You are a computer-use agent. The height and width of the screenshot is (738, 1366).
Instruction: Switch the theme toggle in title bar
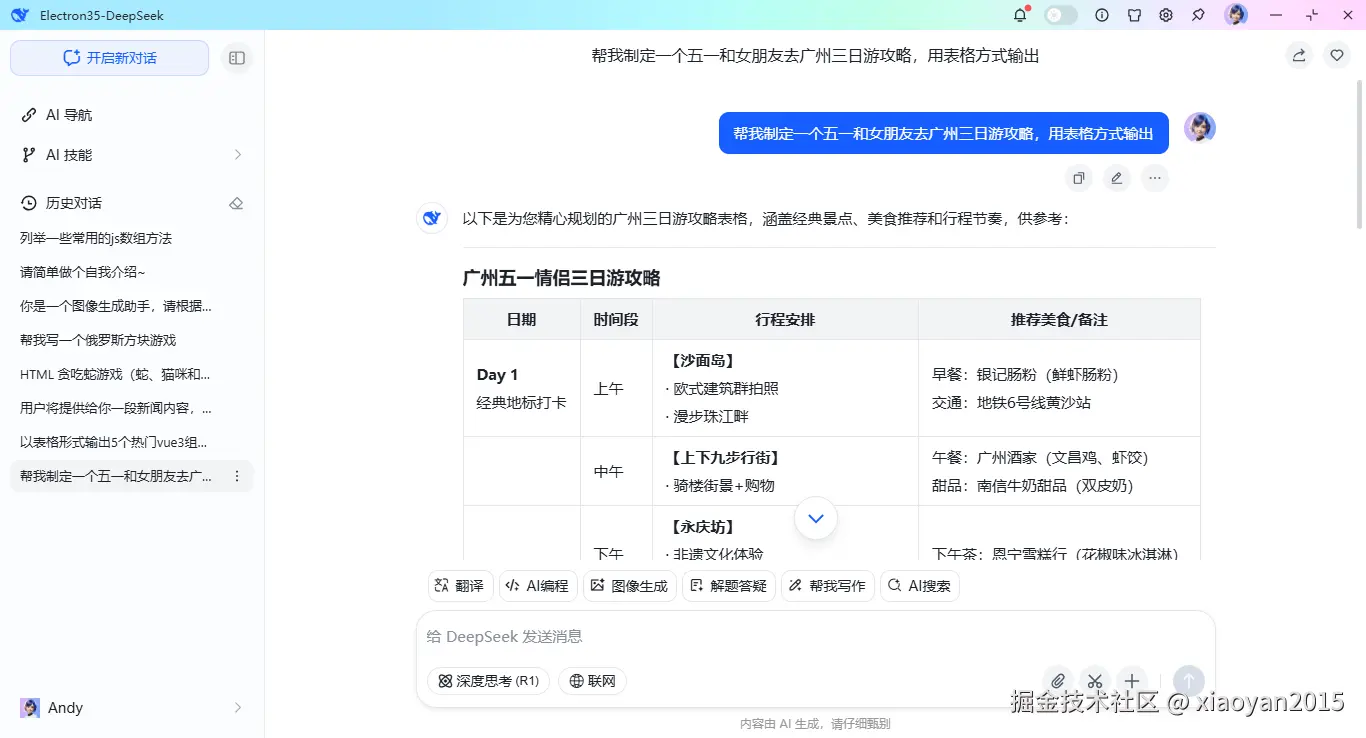[x=1060, y=14]
